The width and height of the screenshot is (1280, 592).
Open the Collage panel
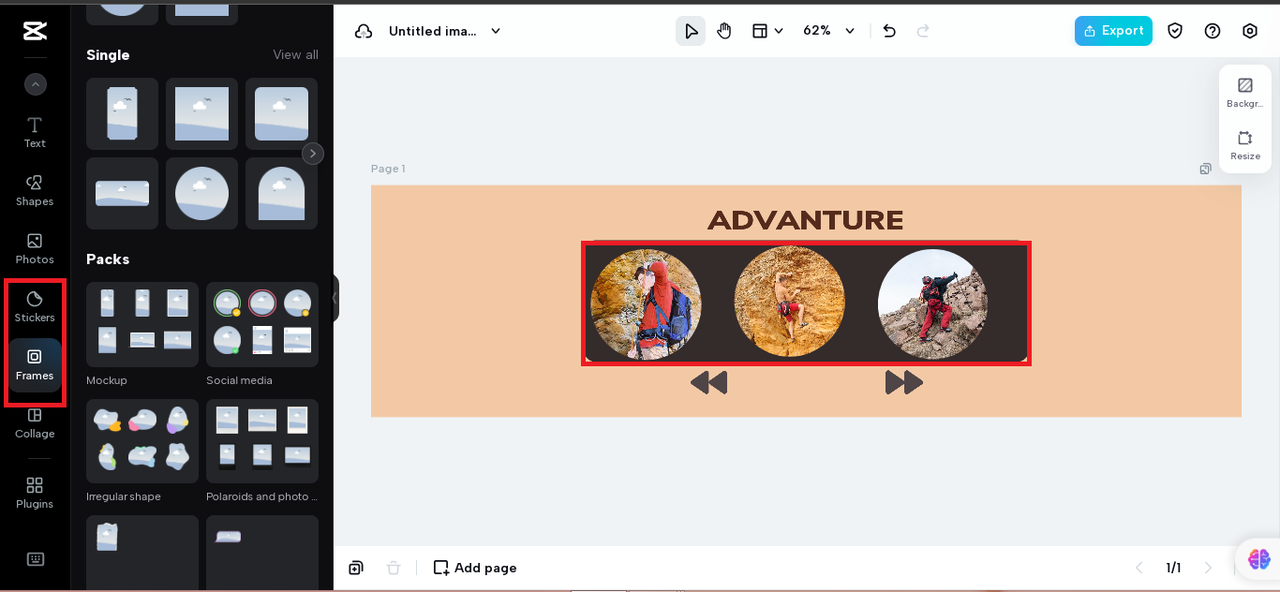[35, 423]
